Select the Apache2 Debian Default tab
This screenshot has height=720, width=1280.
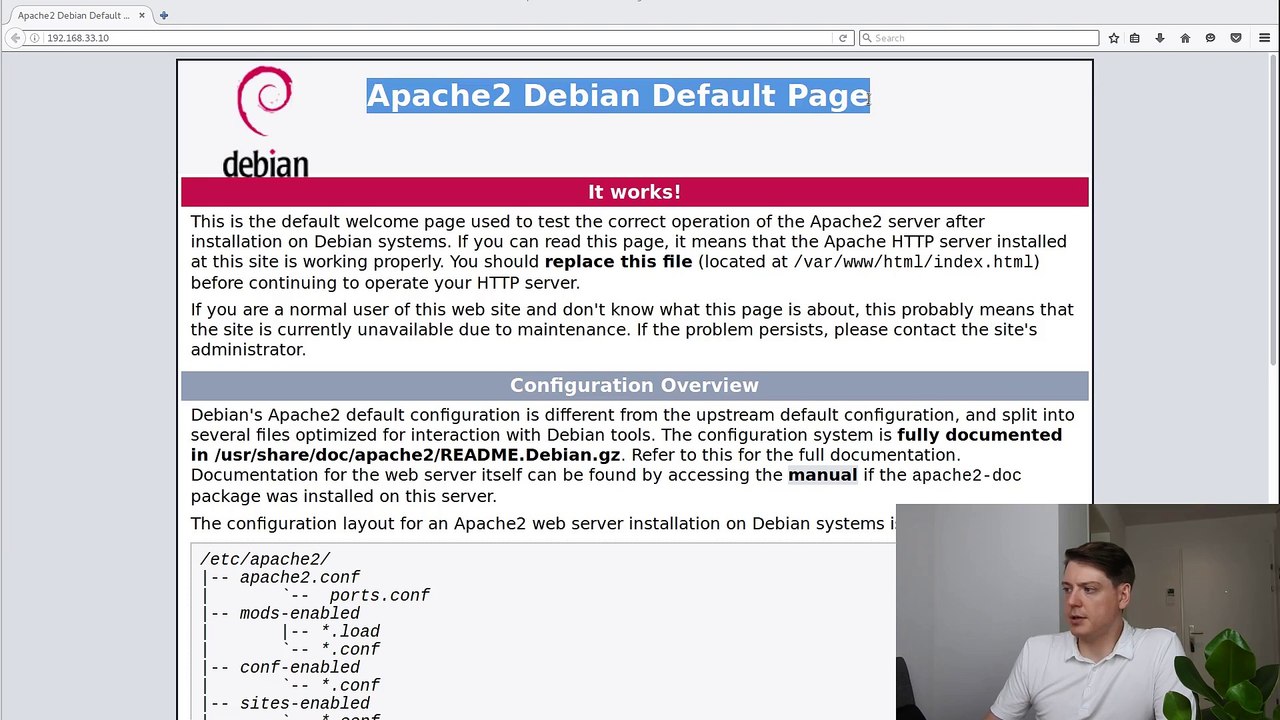[x=80, y=15]
